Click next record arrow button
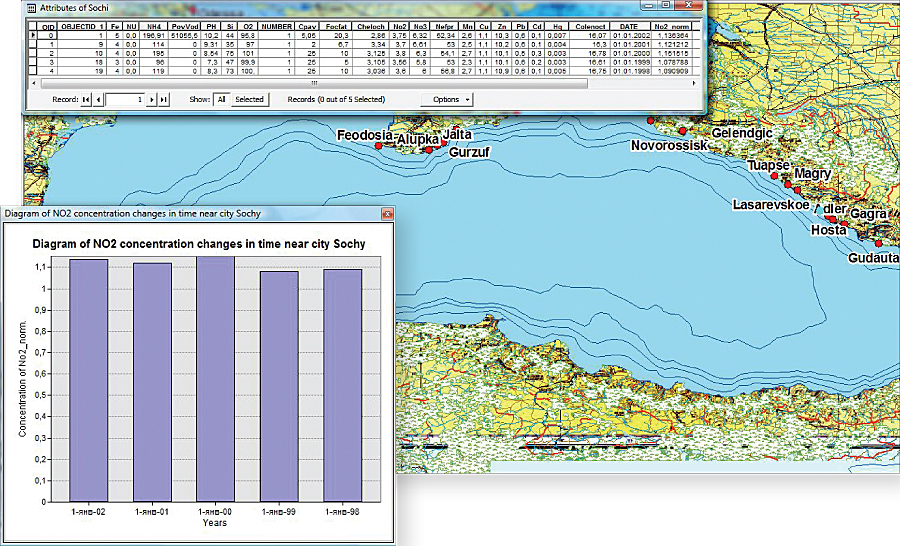The width and height of the screenshot is (900, 546). pos(152,100)
